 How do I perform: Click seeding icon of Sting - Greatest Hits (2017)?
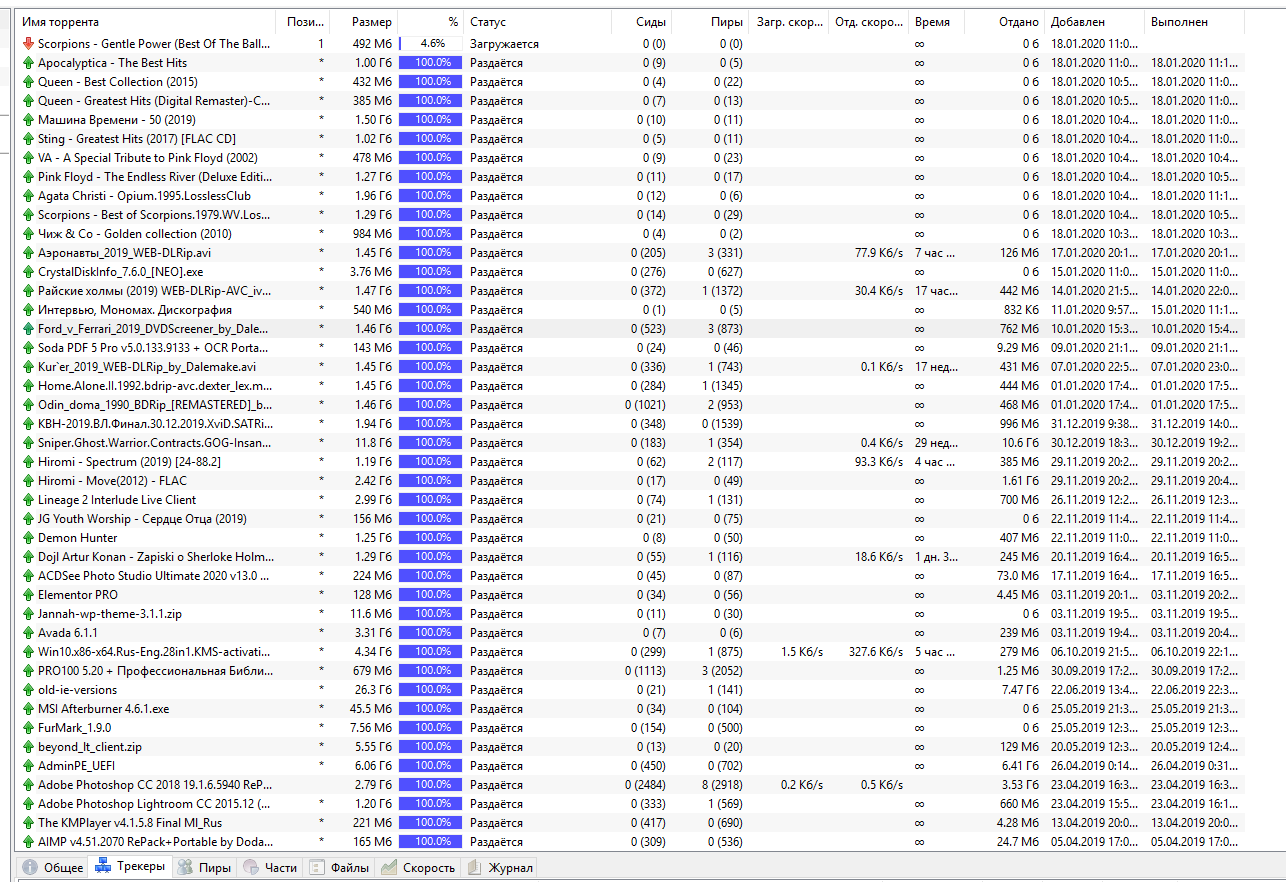click(28, 139)
